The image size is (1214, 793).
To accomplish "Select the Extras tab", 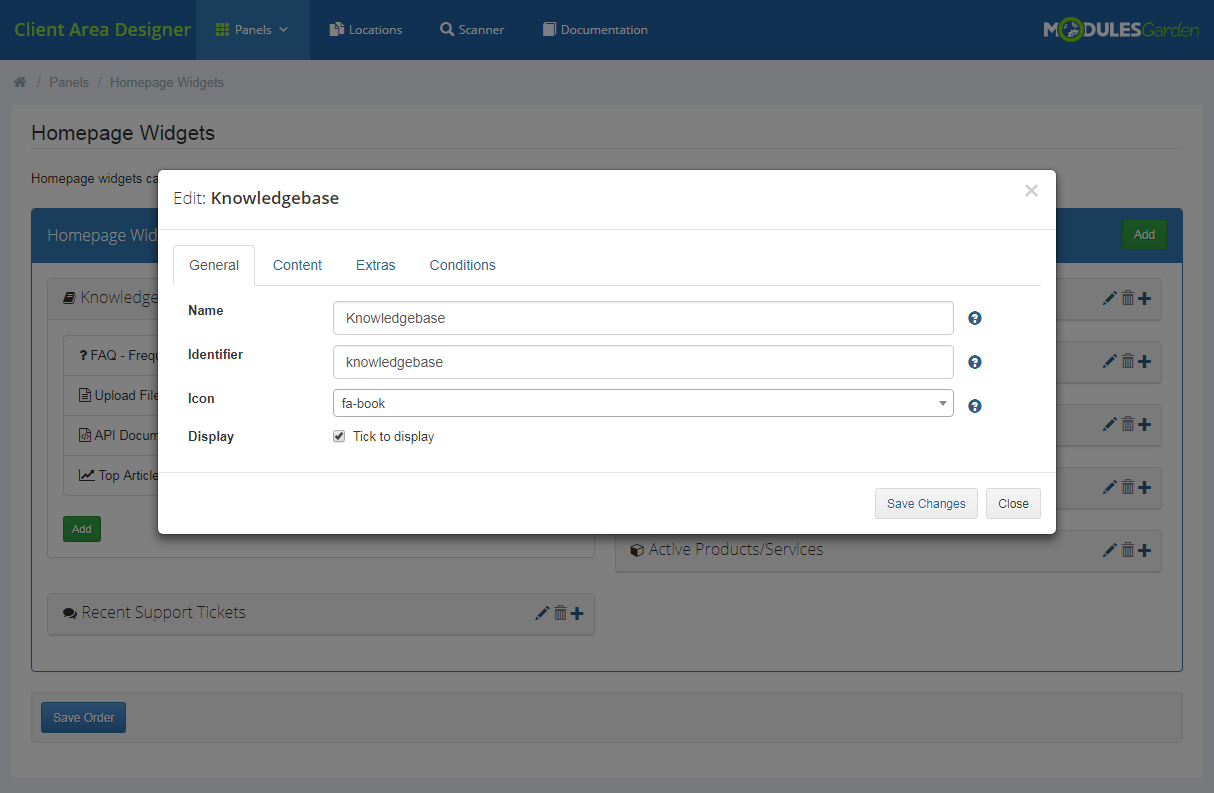I will [x=375, y=265].
